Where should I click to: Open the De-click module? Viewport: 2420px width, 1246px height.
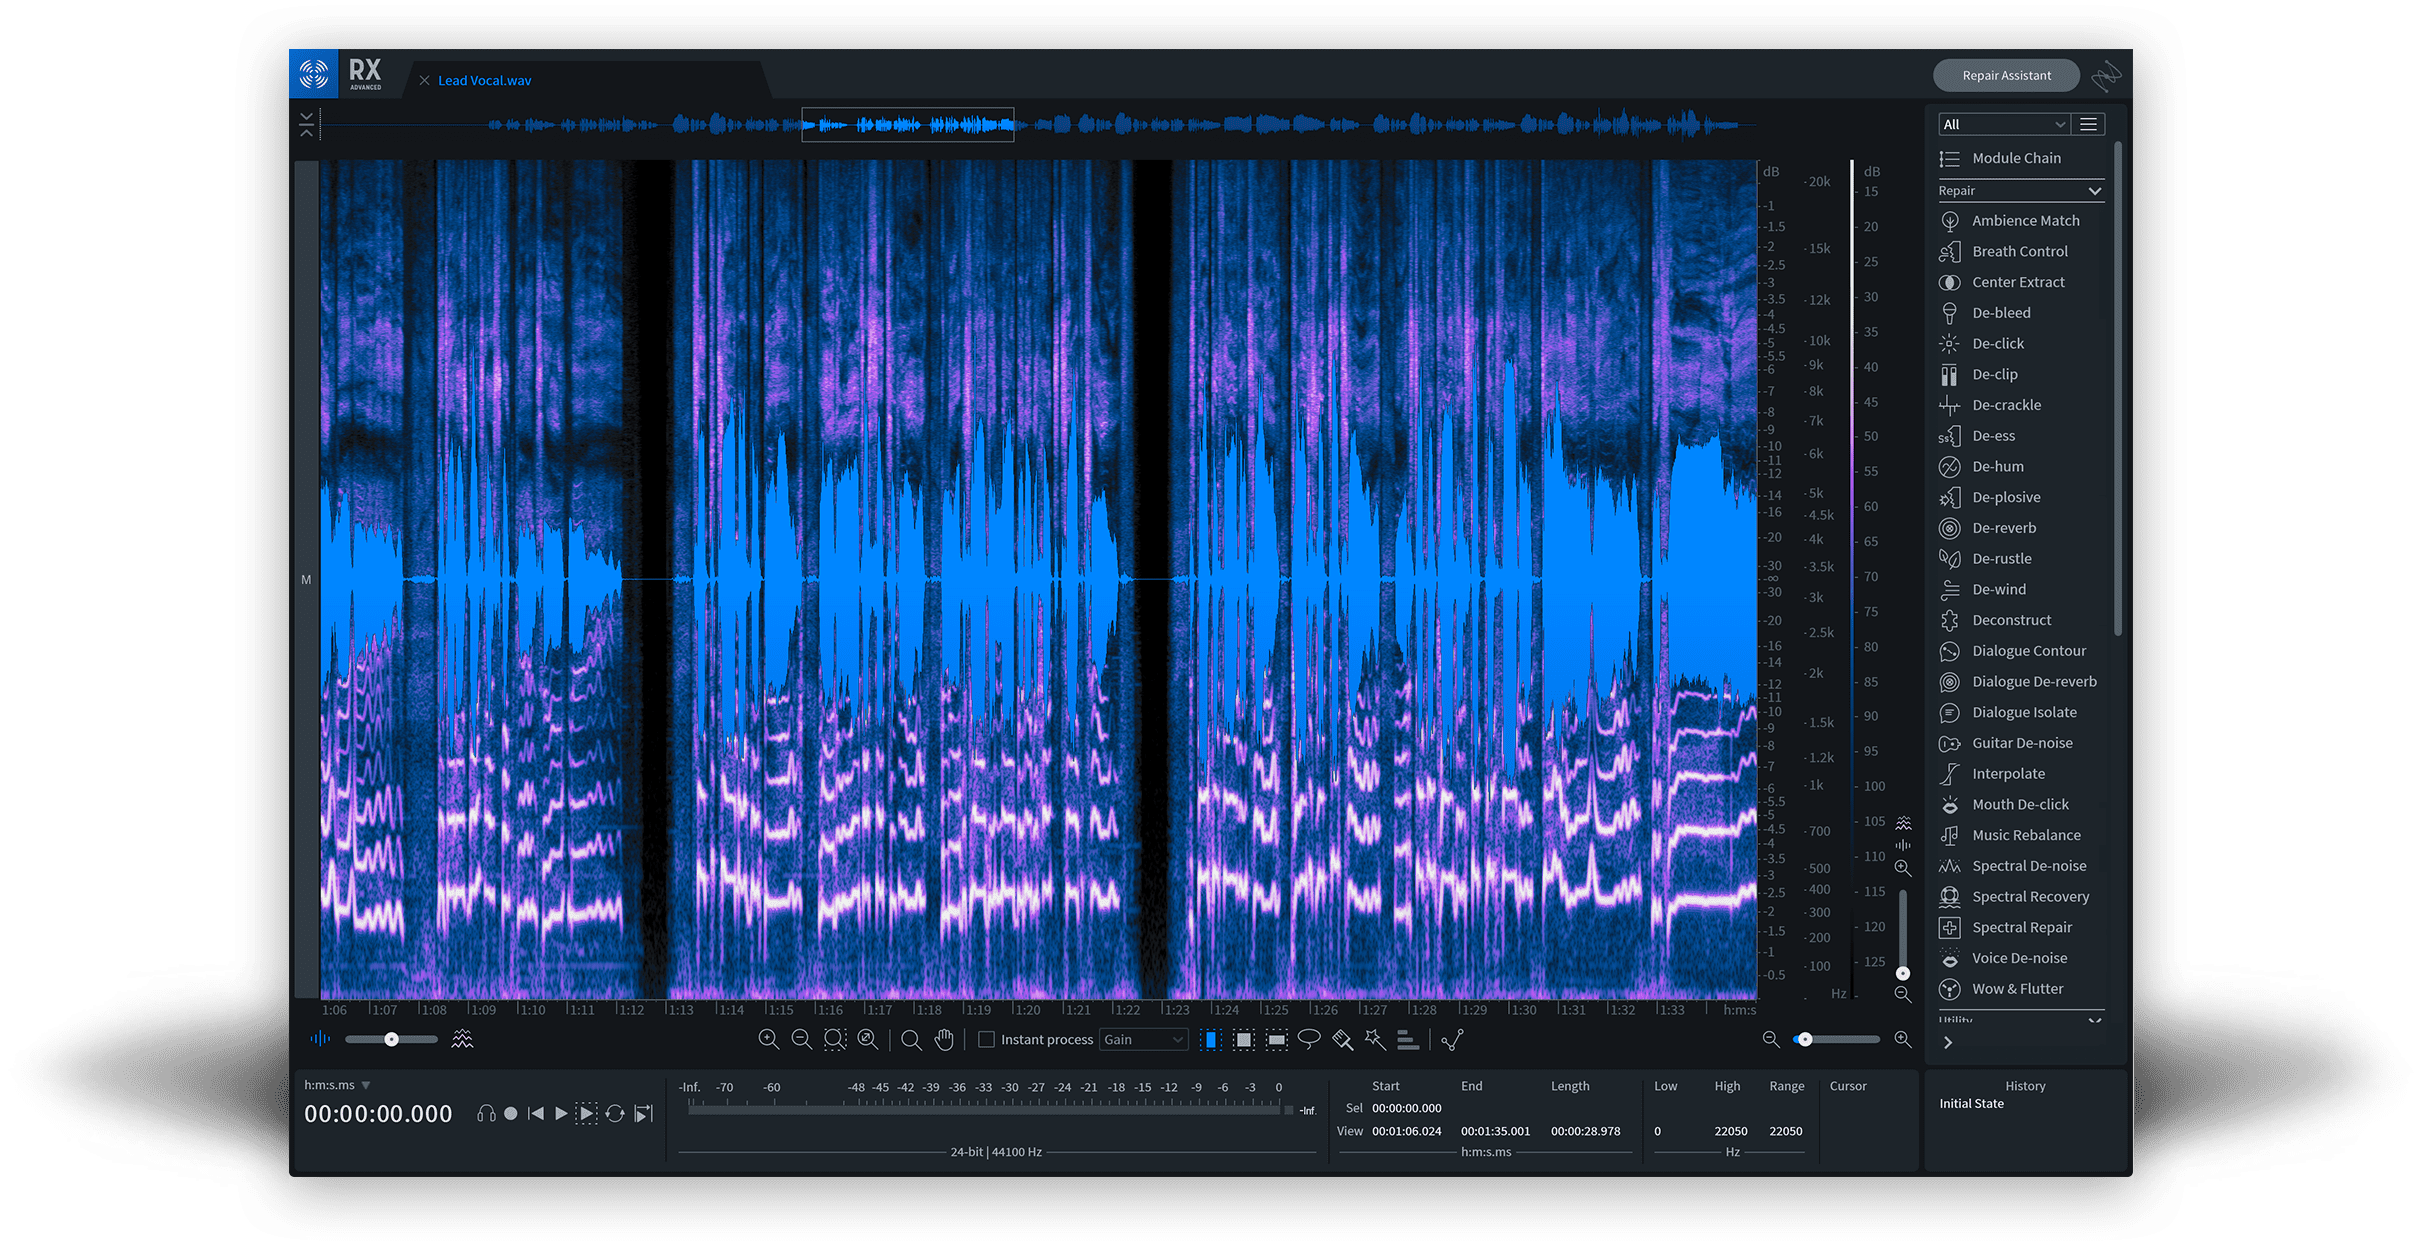click(2020, 343)
